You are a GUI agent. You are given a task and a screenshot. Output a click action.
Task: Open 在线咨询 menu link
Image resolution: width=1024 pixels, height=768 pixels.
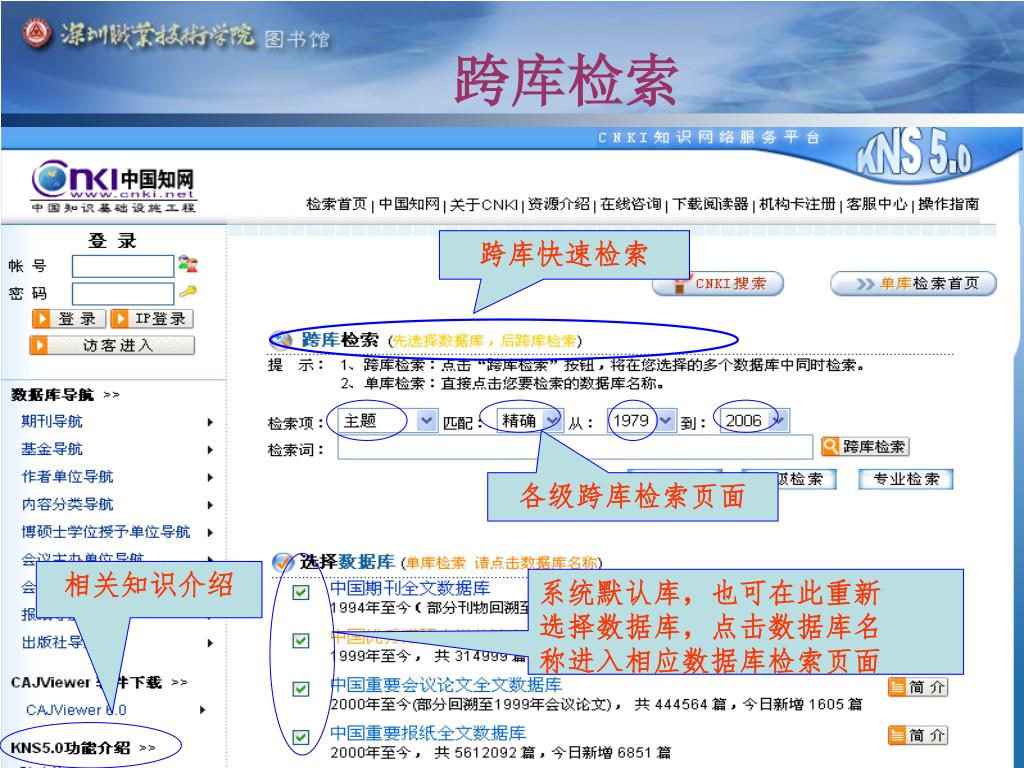point(631,204)
